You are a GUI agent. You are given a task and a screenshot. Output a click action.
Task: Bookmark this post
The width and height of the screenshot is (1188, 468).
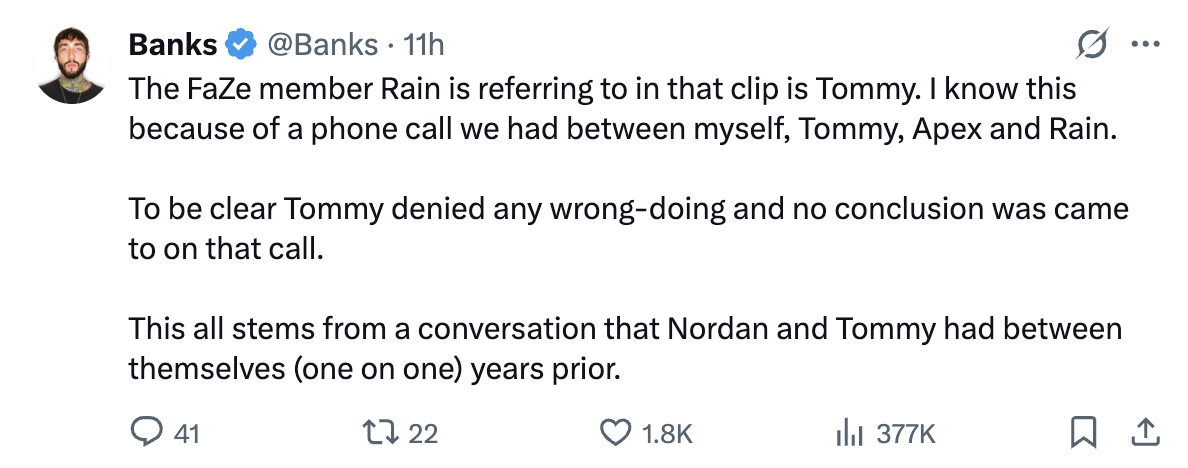coord(1082,432)
